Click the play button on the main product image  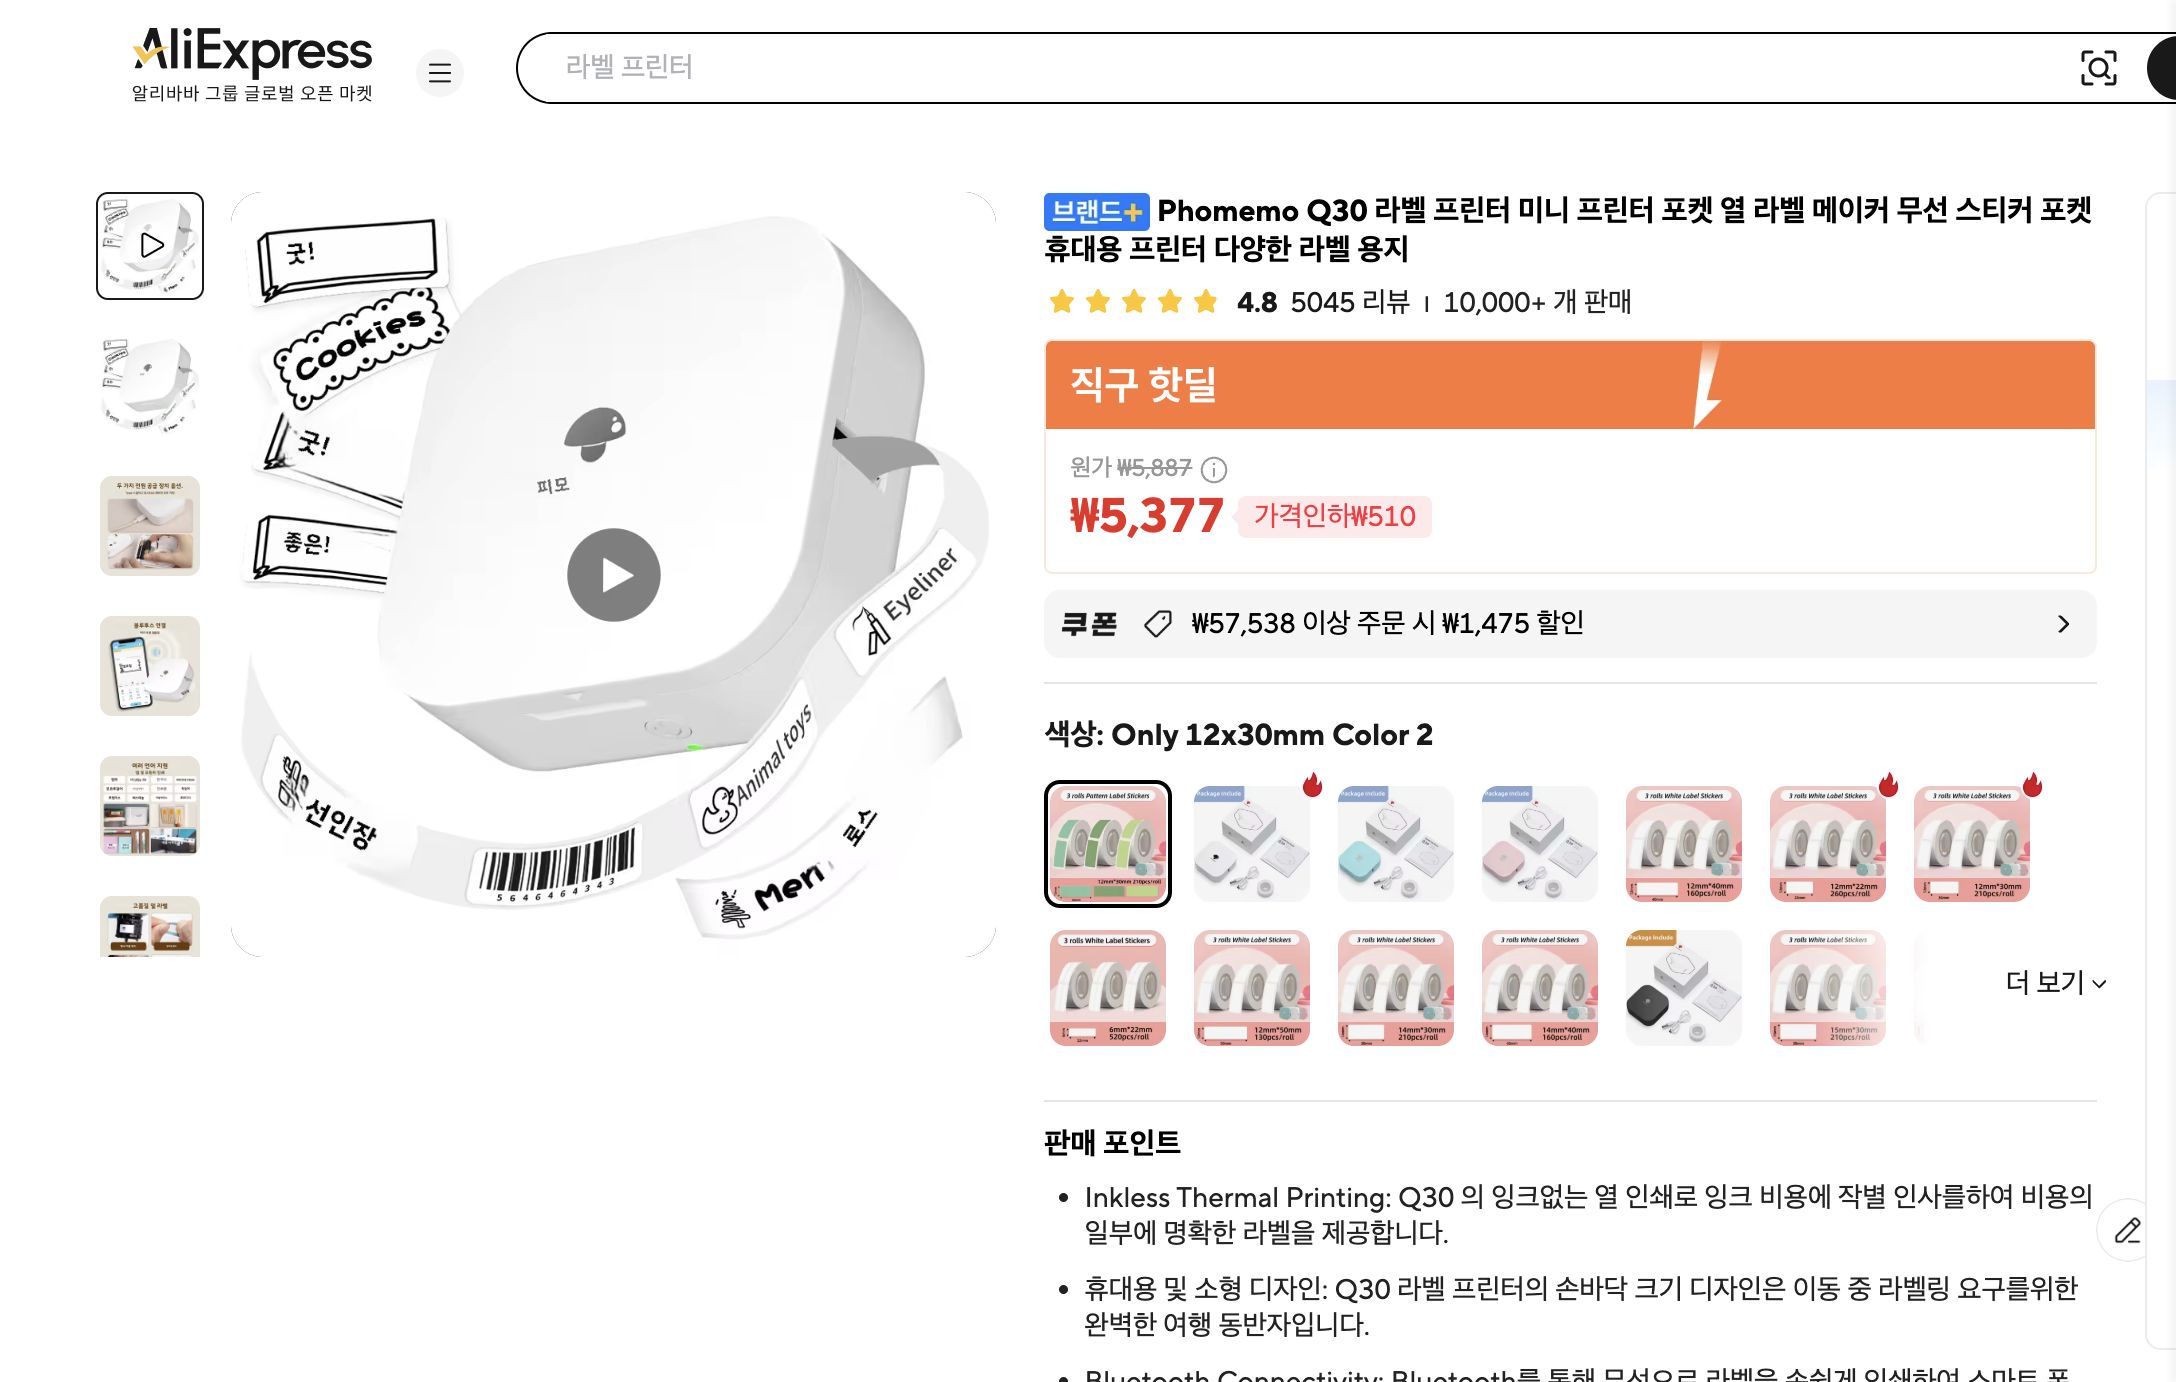click(613, 574)
